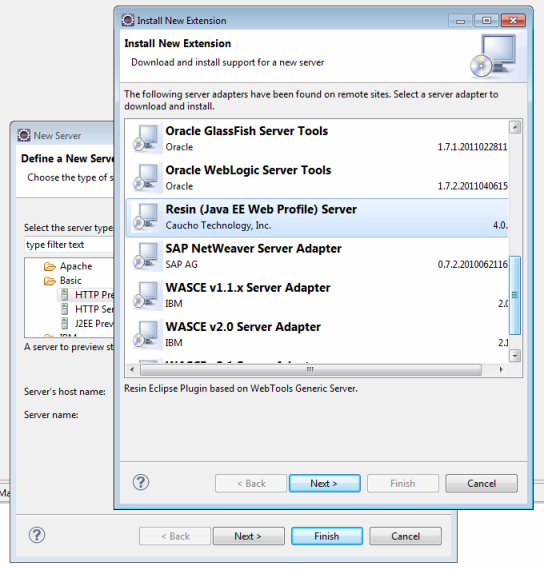The height and width of the screenshot is (570, 544).
Task: Click the New Server title bar icon
Action: pos(24,135)
